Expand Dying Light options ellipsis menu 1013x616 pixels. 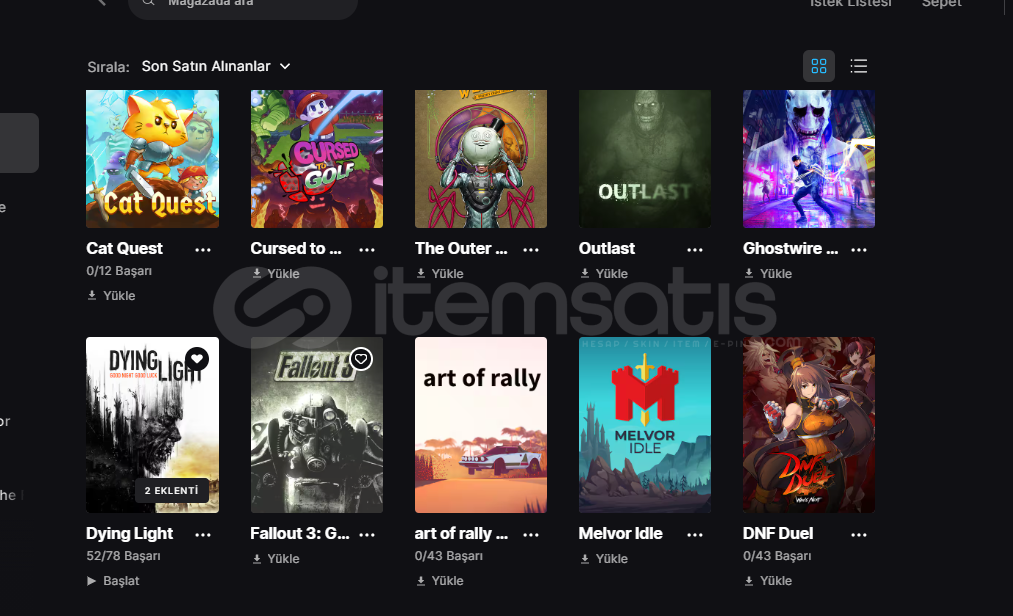click(203, 535)
